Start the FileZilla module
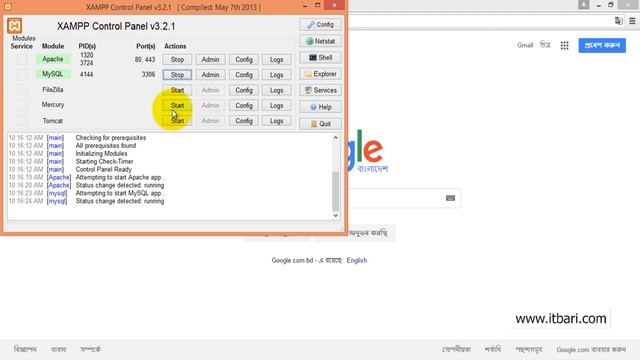Screen dimensions: 640x360 177,90
